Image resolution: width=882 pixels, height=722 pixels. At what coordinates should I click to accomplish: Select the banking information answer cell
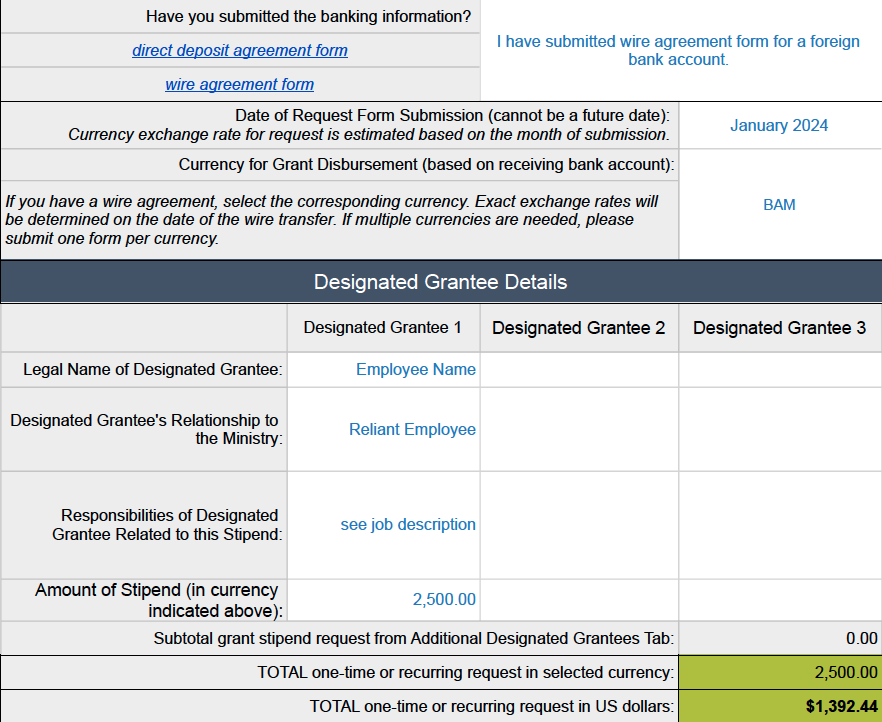[x=679, y=50]
